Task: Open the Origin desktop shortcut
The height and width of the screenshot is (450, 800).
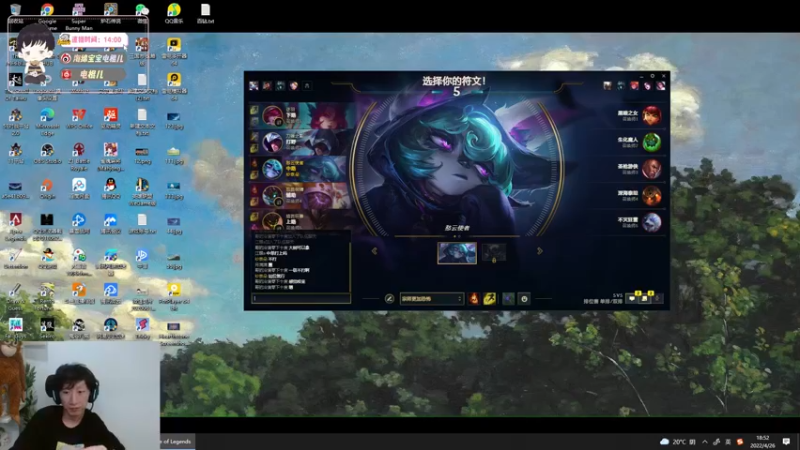Action: coord(47,189)
